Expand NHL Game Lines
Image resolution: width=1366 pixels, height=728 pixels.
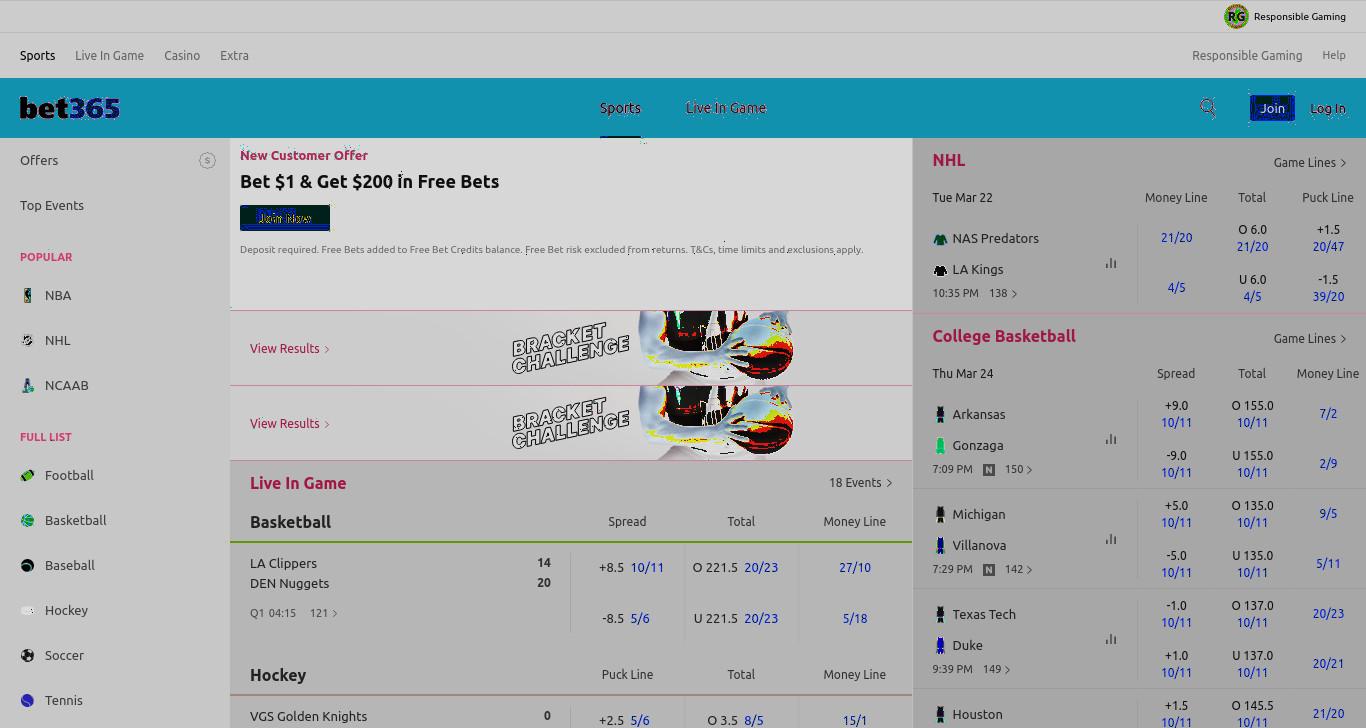tap(1310, 162)
